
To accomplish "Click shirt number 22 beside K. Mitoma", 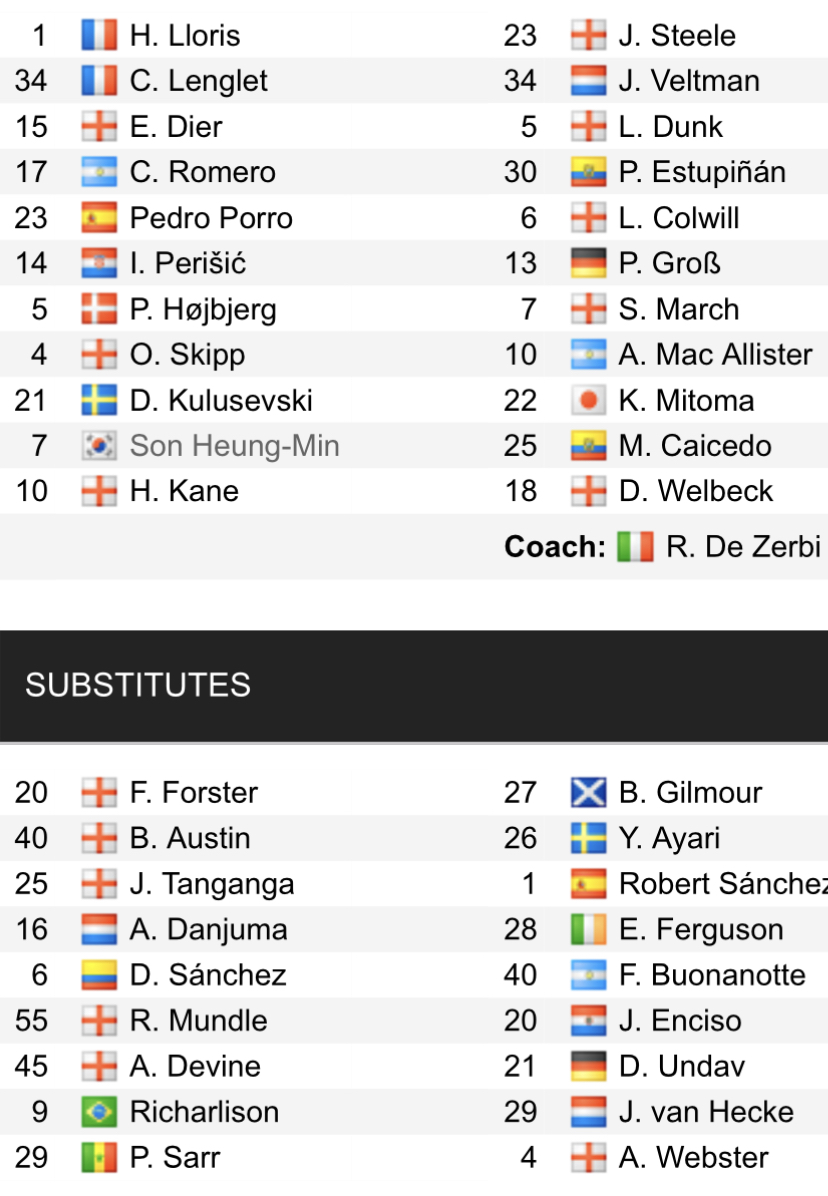I will (x=520, y=401).
